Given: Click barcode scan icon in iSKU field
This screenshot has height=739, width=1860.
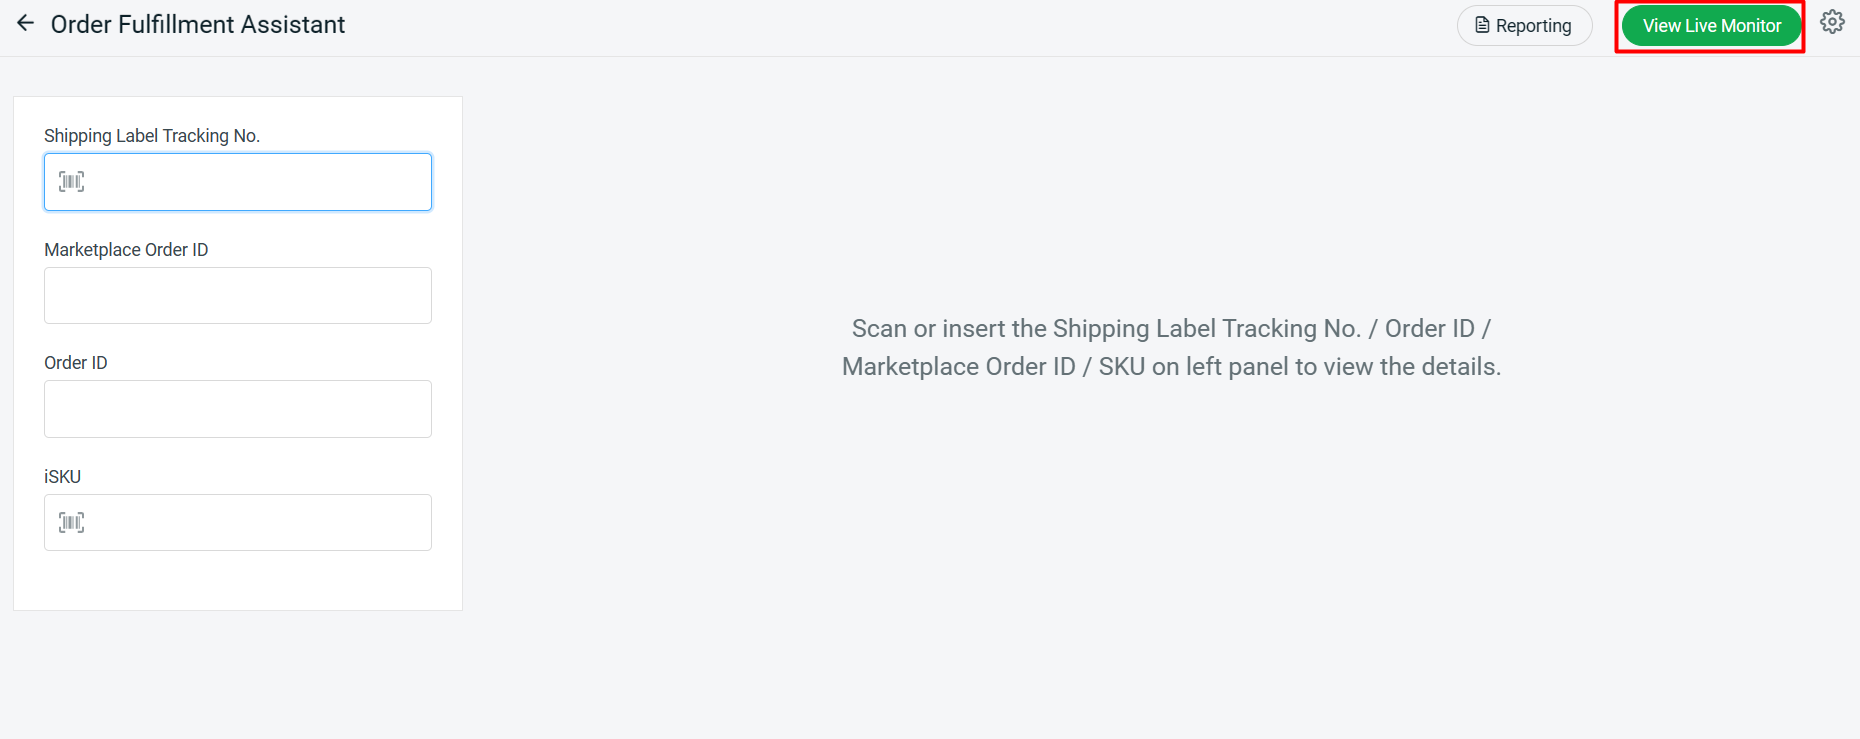Looking at the screenshot, I should click(71, 523).
